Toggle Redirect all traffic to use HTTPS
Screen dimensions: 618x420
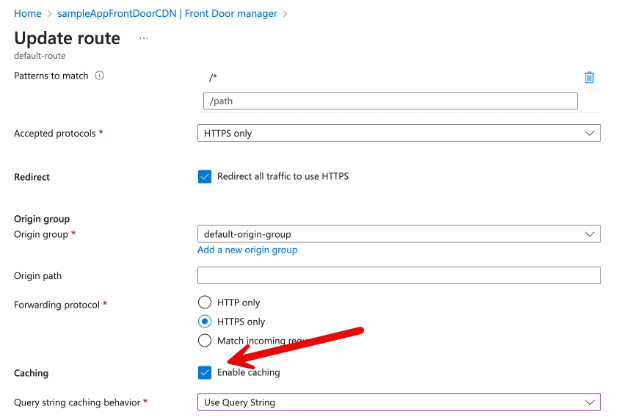(x=205, y=176)
